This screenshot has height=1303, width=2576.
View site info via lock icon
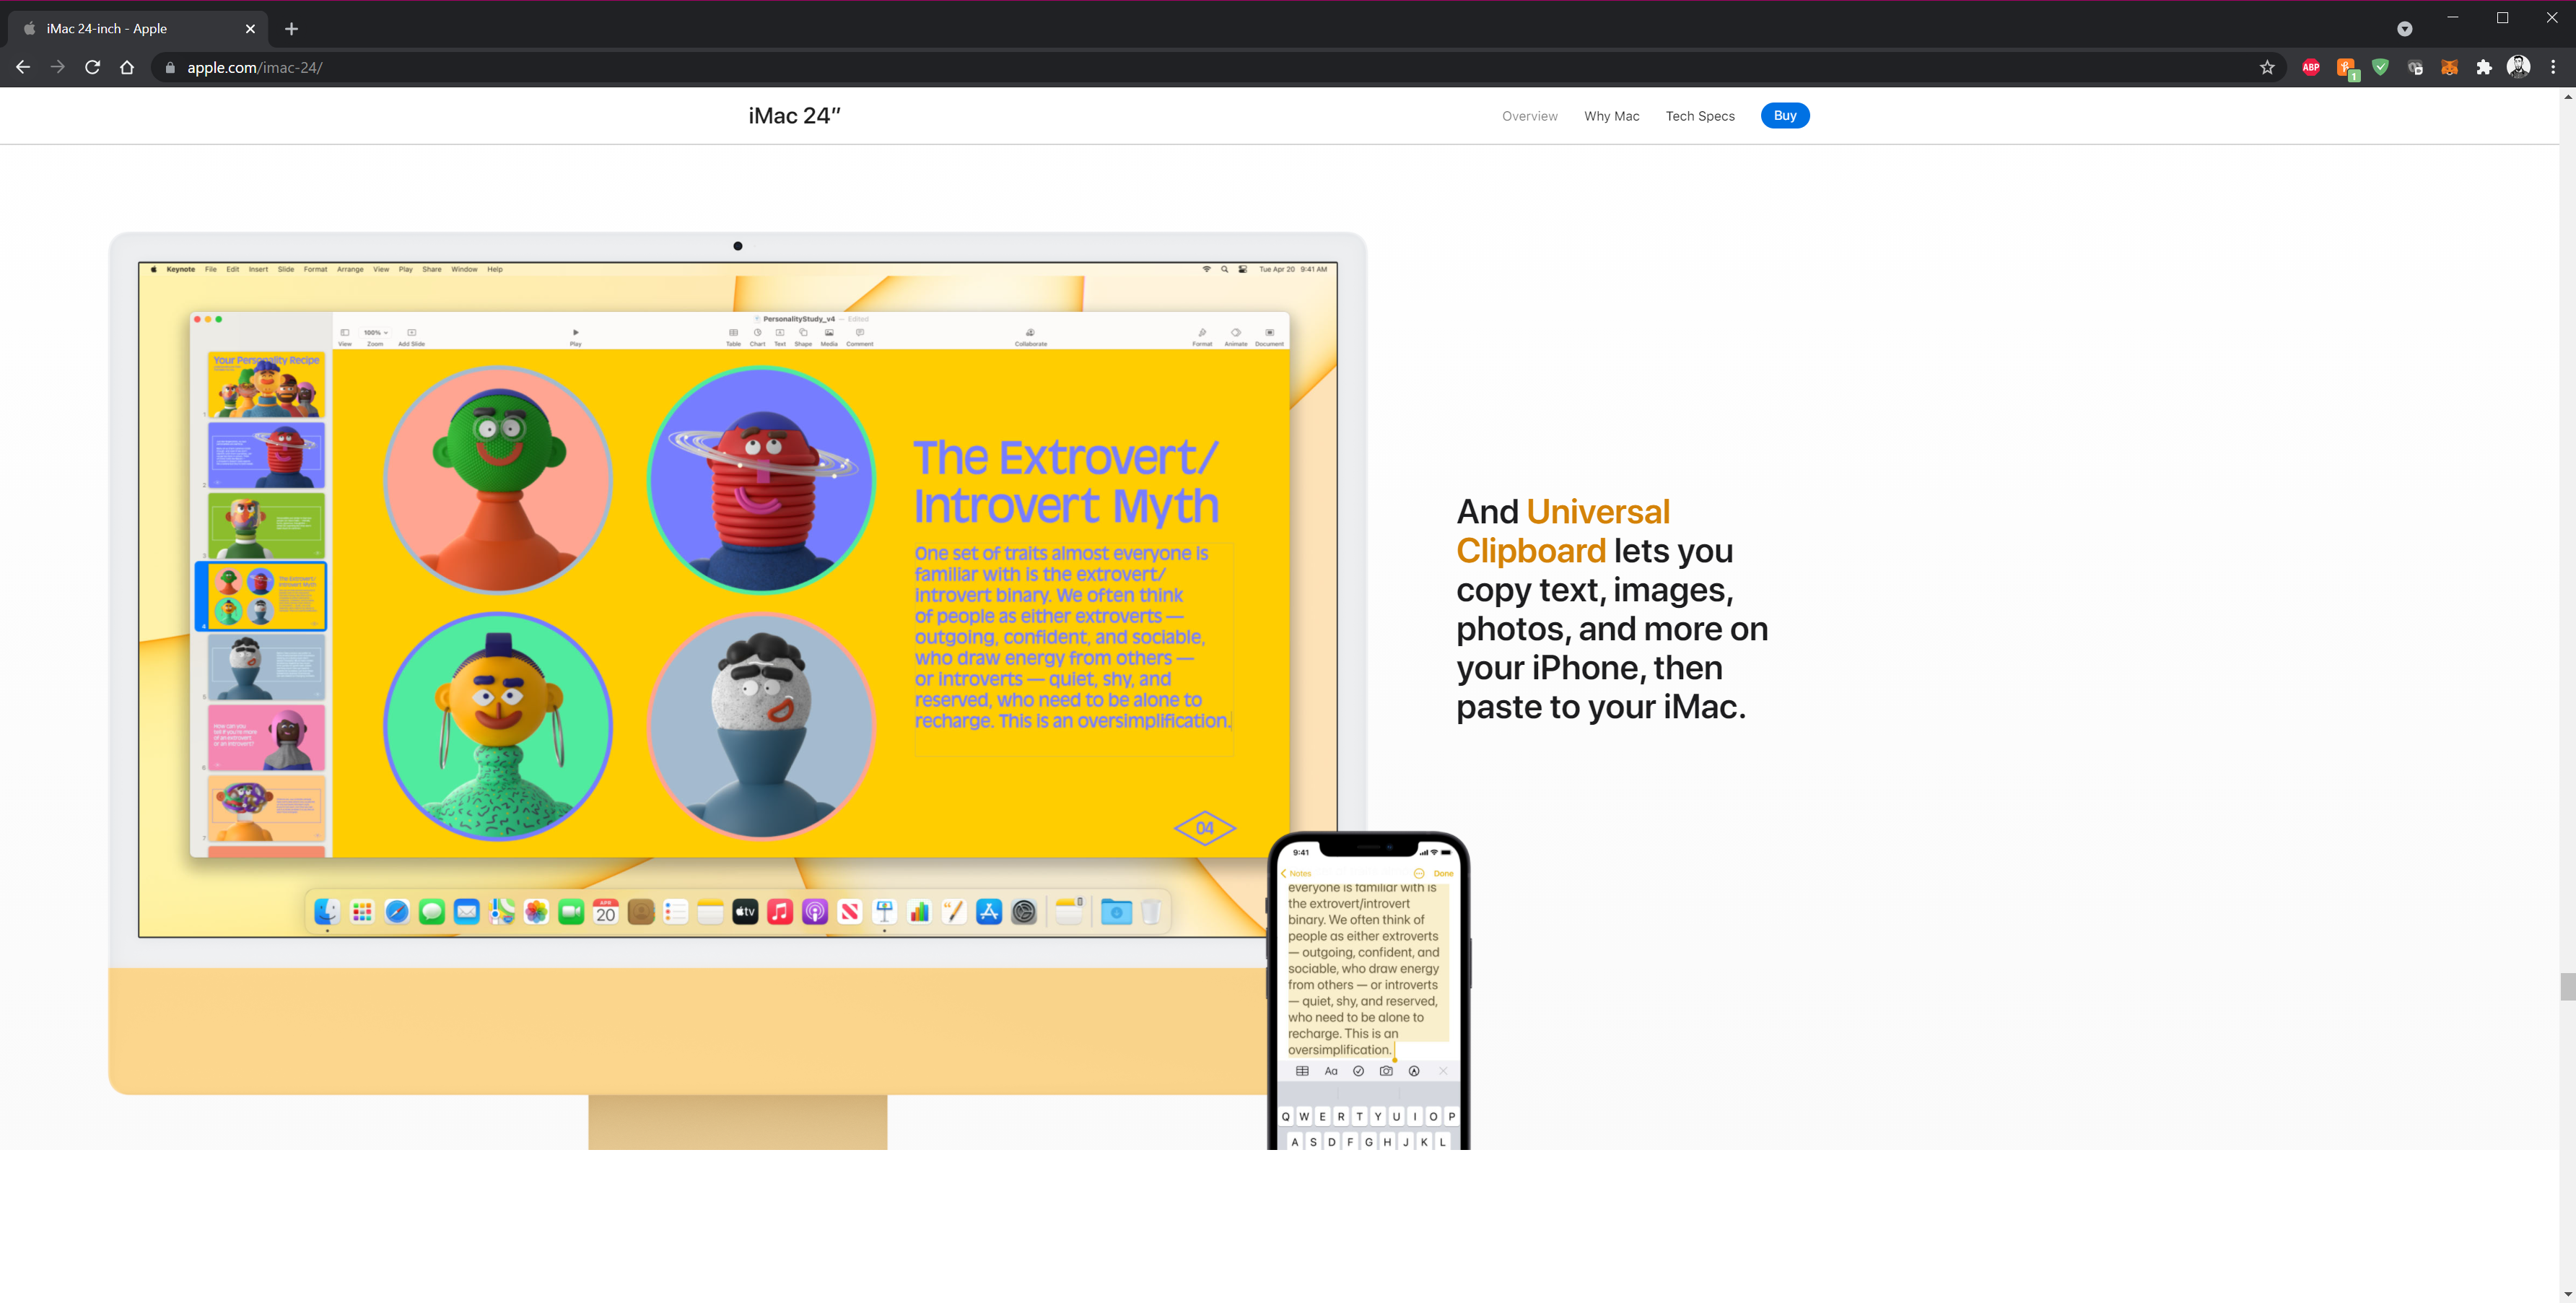pos(170,67)
